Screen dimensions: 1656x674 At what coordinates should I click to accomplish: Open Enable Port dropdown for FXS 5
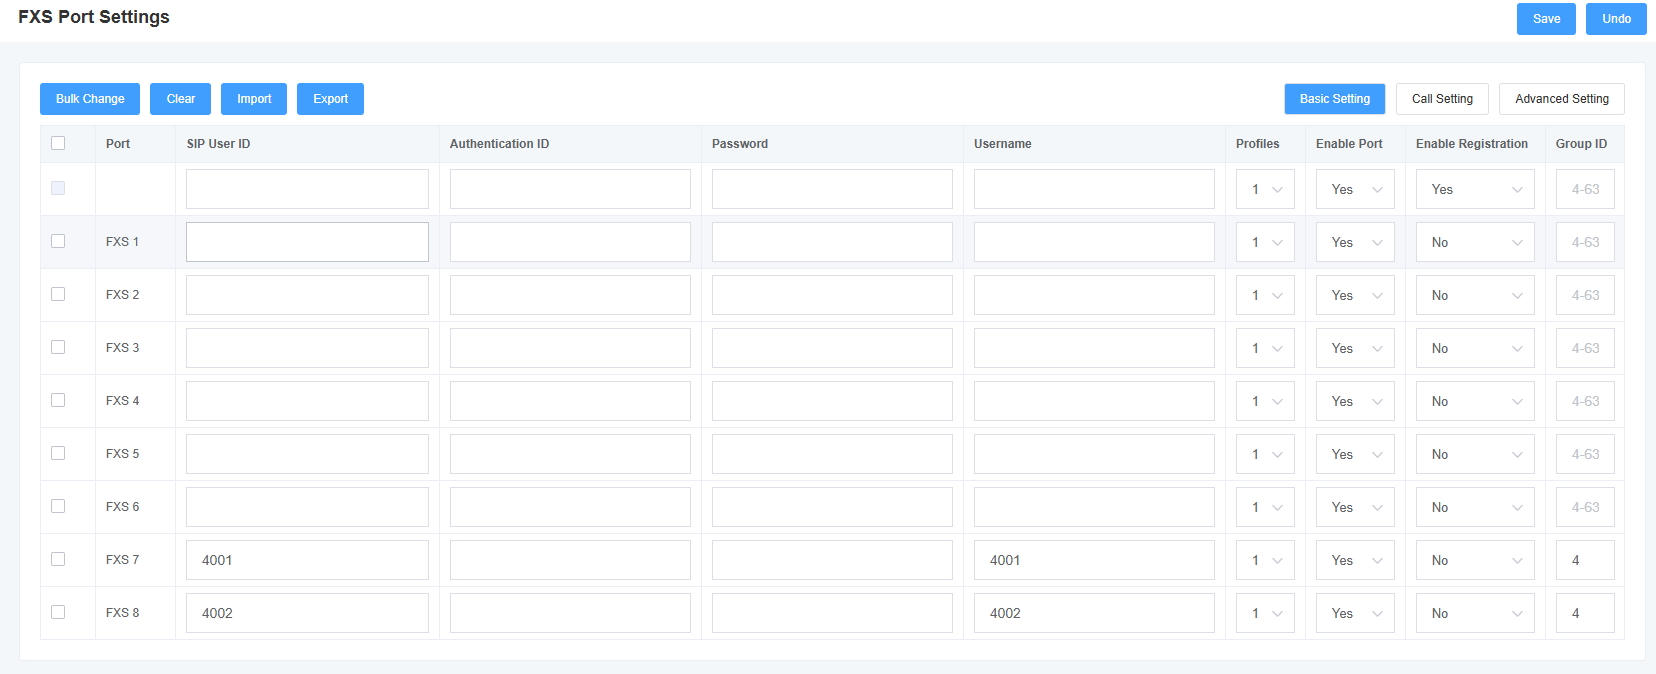coord(1355,454)
